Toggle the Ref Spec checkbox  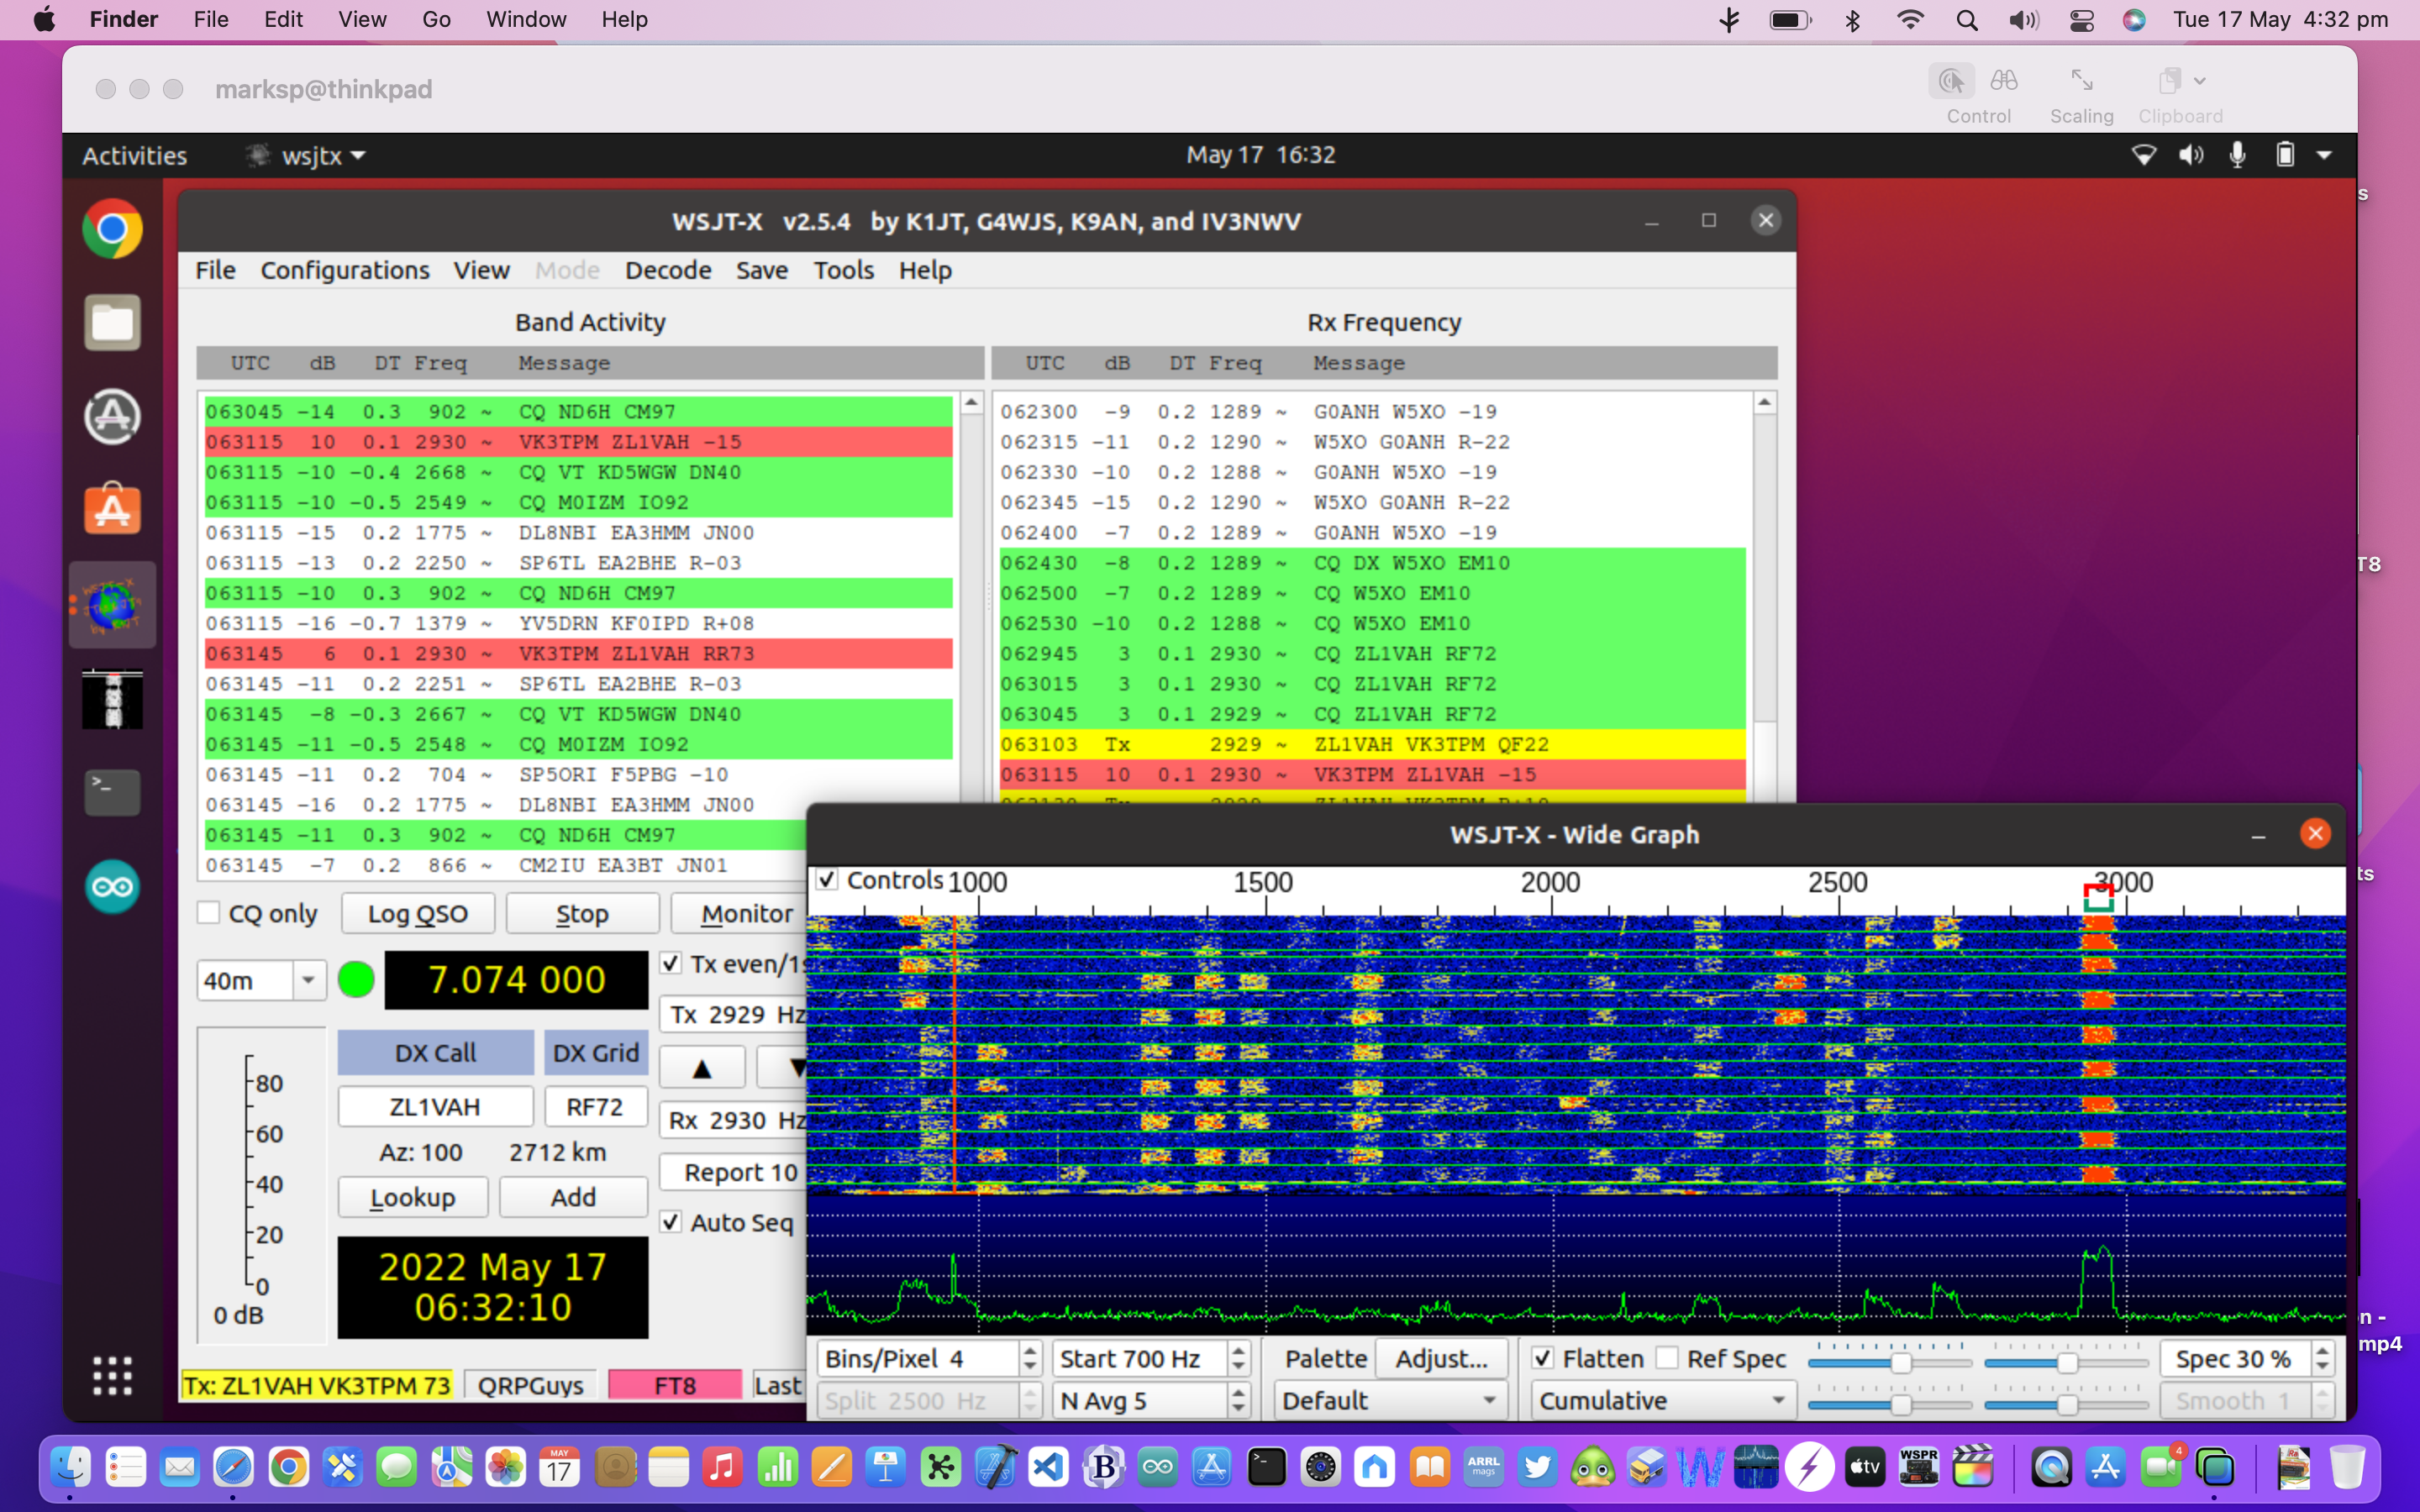pyautogui.click(x=1667, y=1358)
